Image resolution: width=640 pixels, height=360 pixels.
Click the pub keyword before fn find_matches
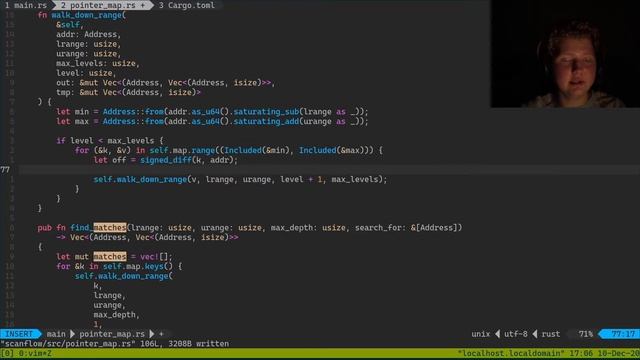pyautogui.click(x=44, y=228)
